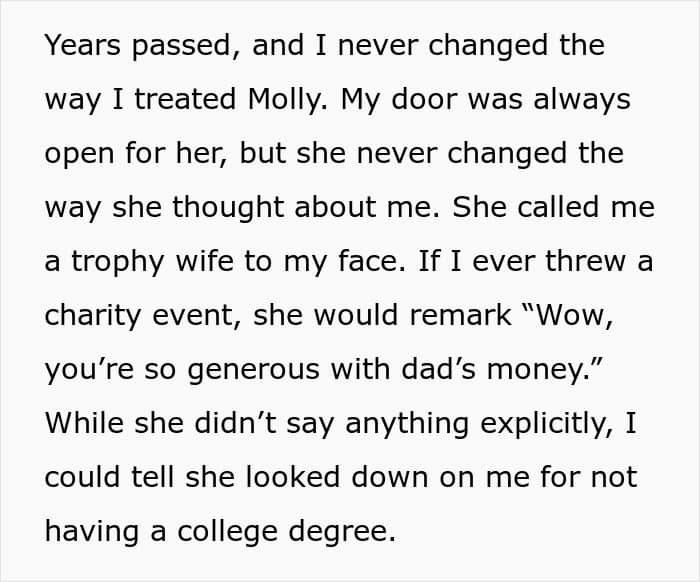Select the word "thought"
700x582 pixels.
coord(228,208)
